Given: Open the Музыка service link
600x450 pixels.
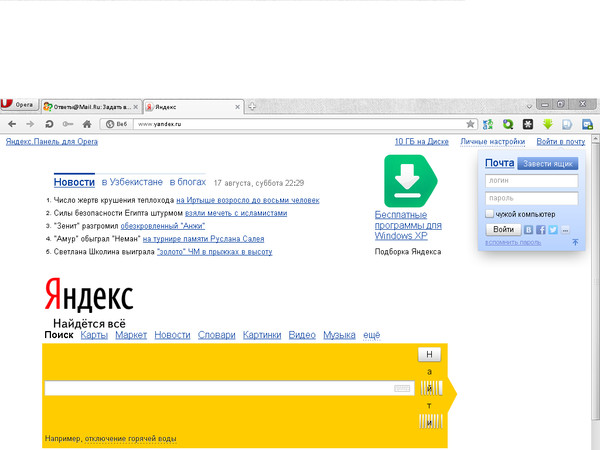Looking at the screenshot, I should [x=339, y=335].
